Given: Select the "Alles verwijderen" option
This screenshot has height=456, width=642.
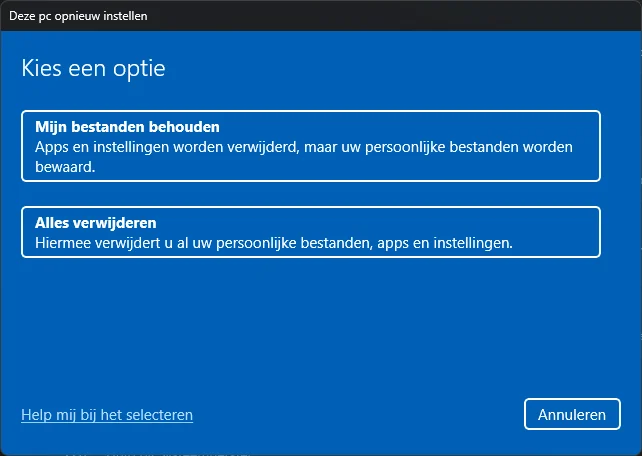Looking at the screenshot, I should (x=311, y=232).
